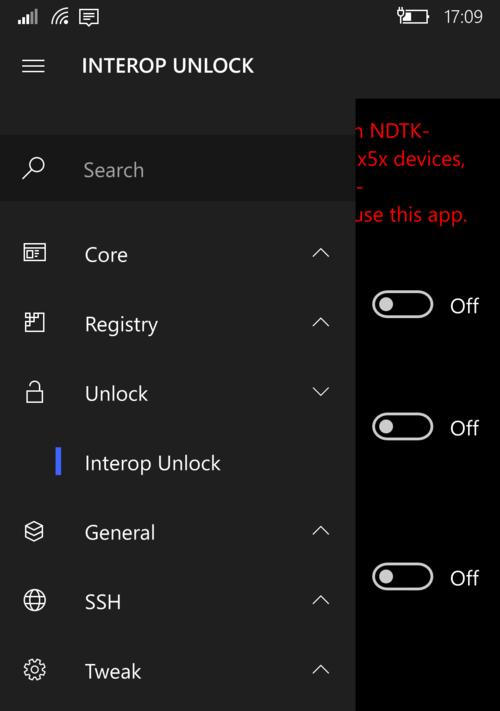Image resolution: width=500 pixels, height=711 pixels.
Task: Expand the Tweak section chevron
Action: coord(321,669)
